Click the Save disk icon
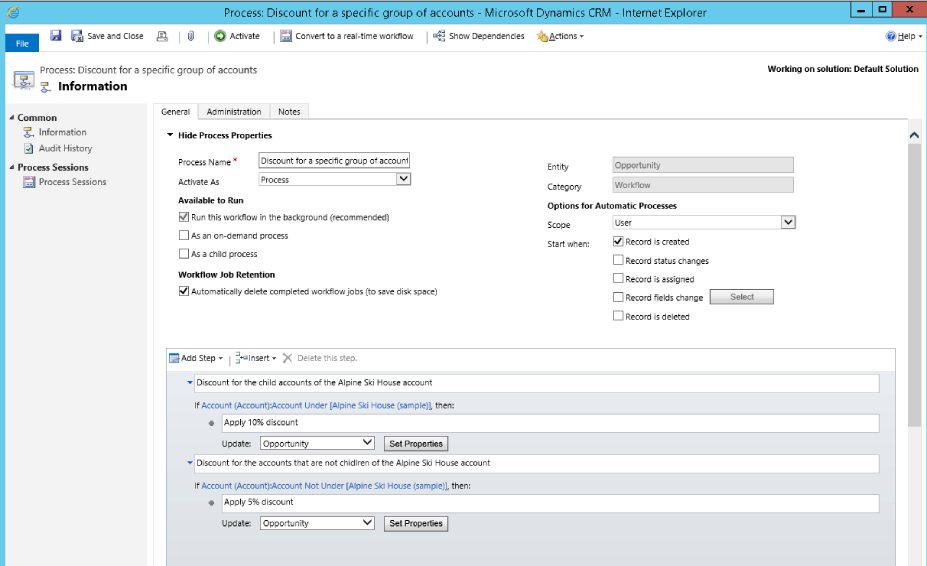Viewport: 927px width, 566px height. 56,36
